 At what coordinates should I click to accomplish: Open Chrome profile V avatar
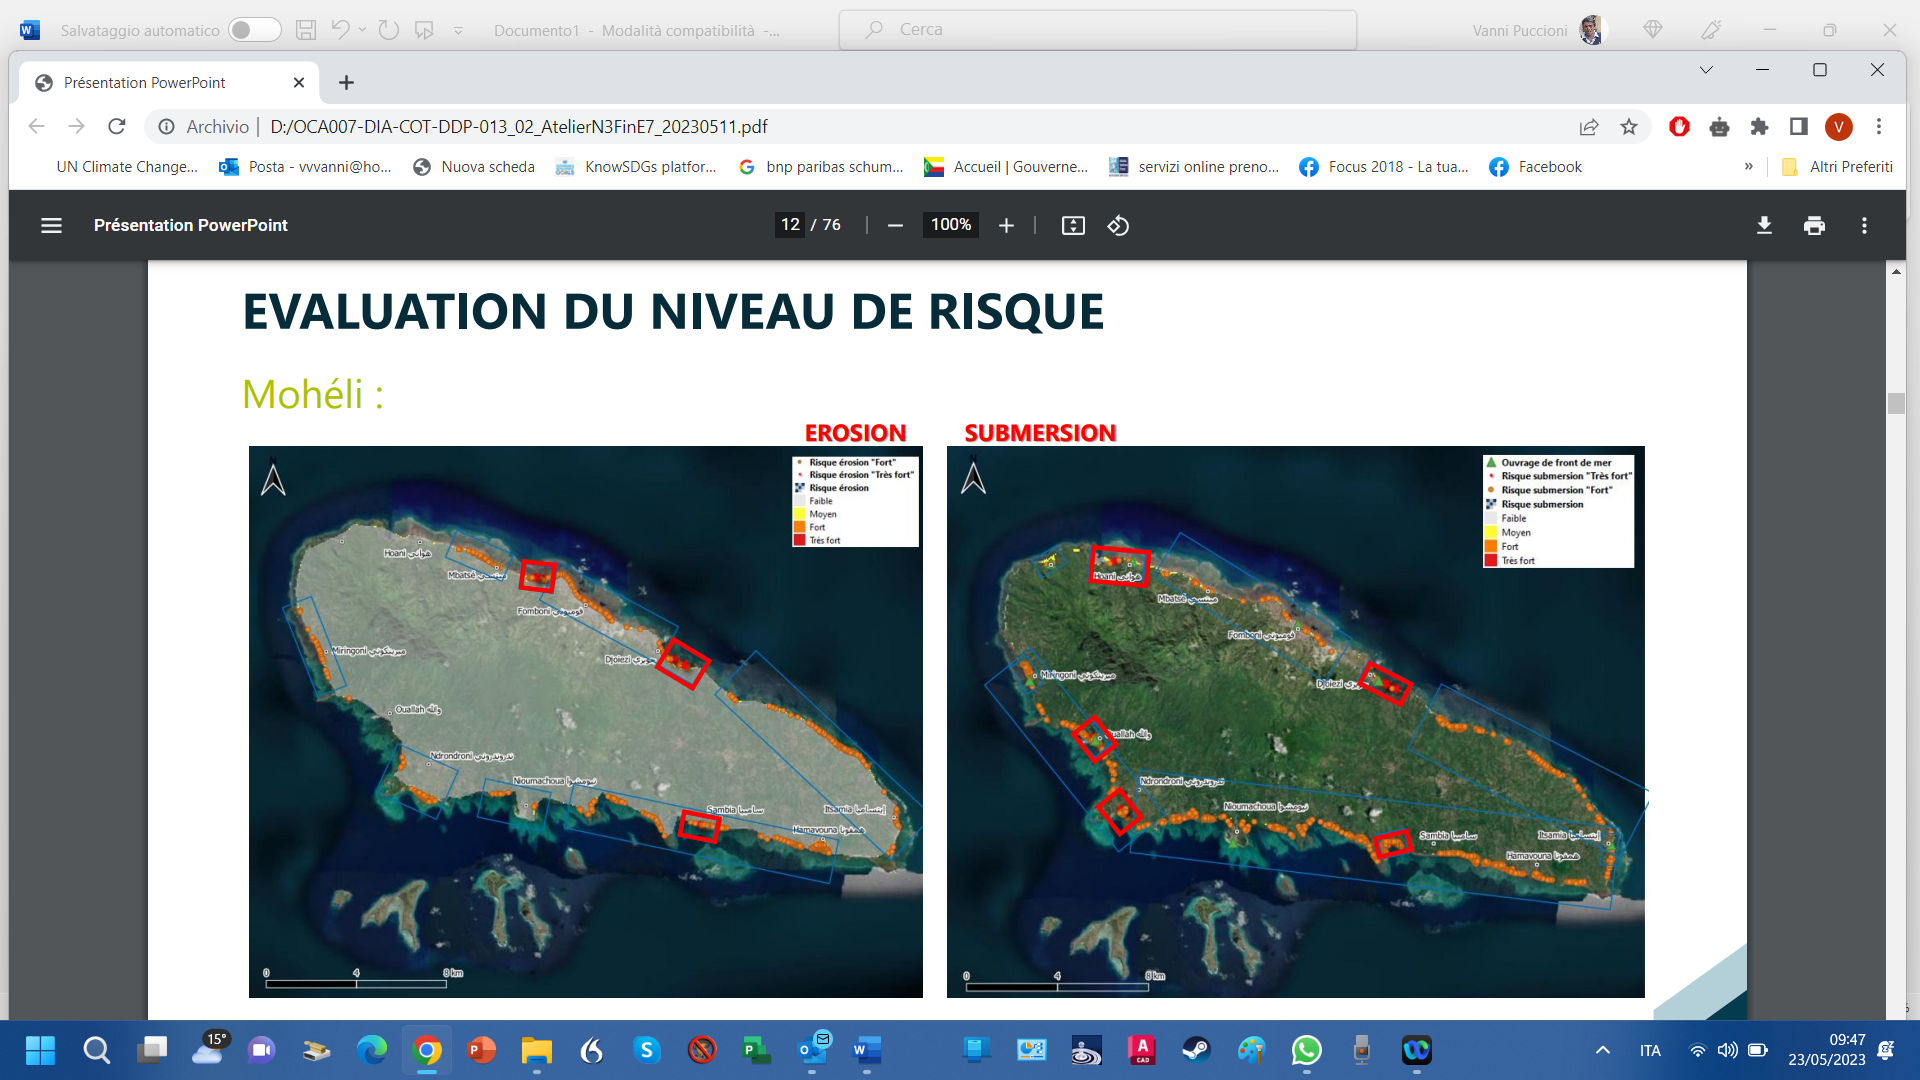1839,127
